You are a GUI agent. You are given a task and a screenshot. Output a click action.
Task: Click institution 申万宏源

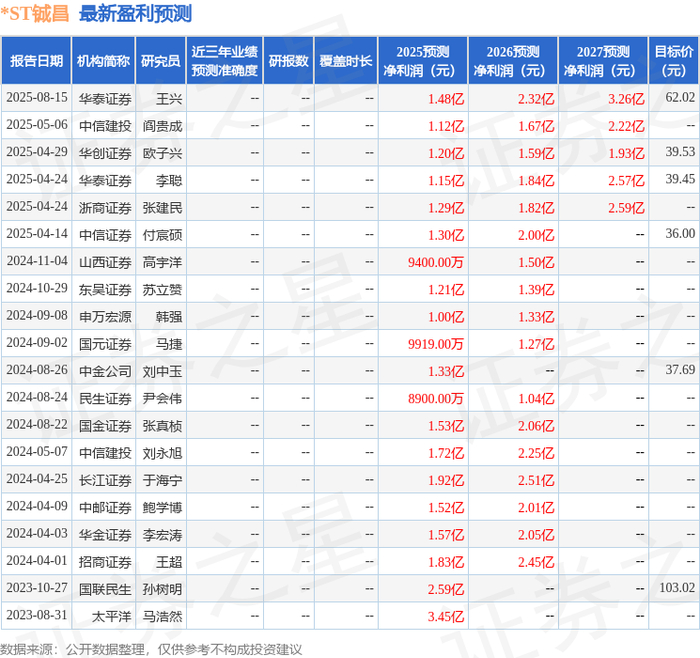tap(105, 317)
